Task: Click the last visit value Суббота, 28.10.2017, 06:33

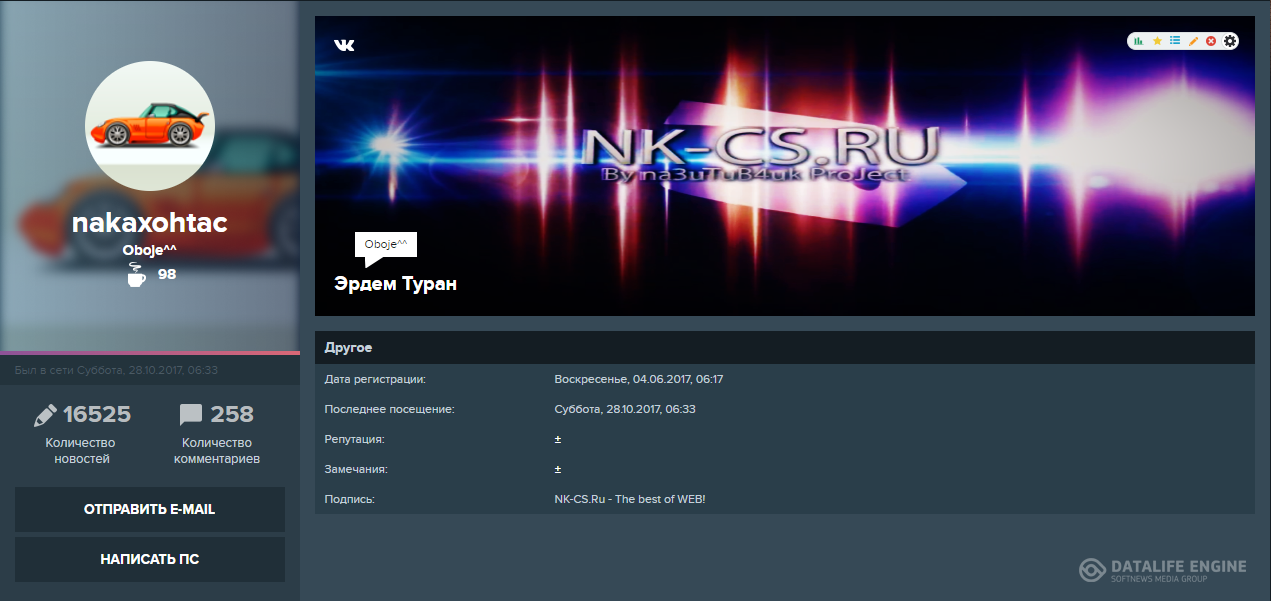Action: pyautogui.click(x=625, y=409)
